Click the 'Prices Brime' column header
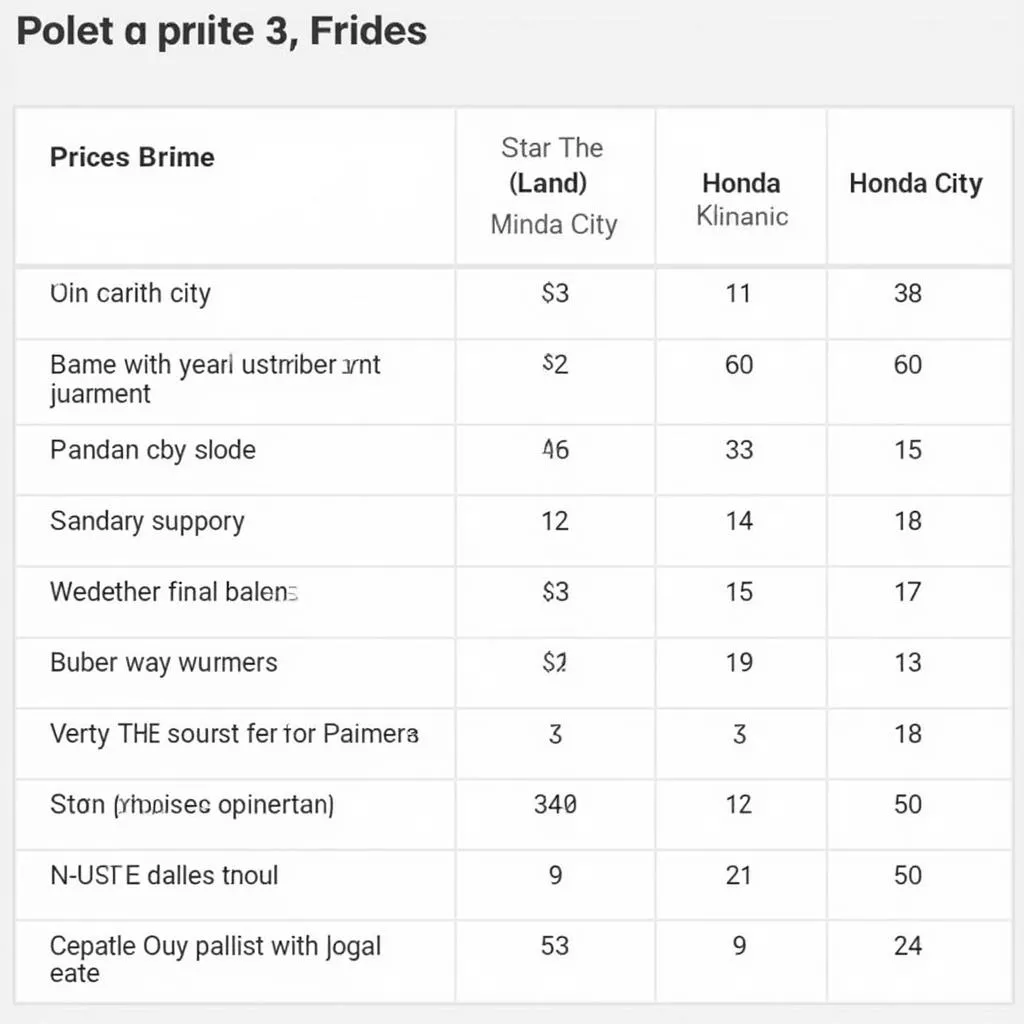 point(132,158)
